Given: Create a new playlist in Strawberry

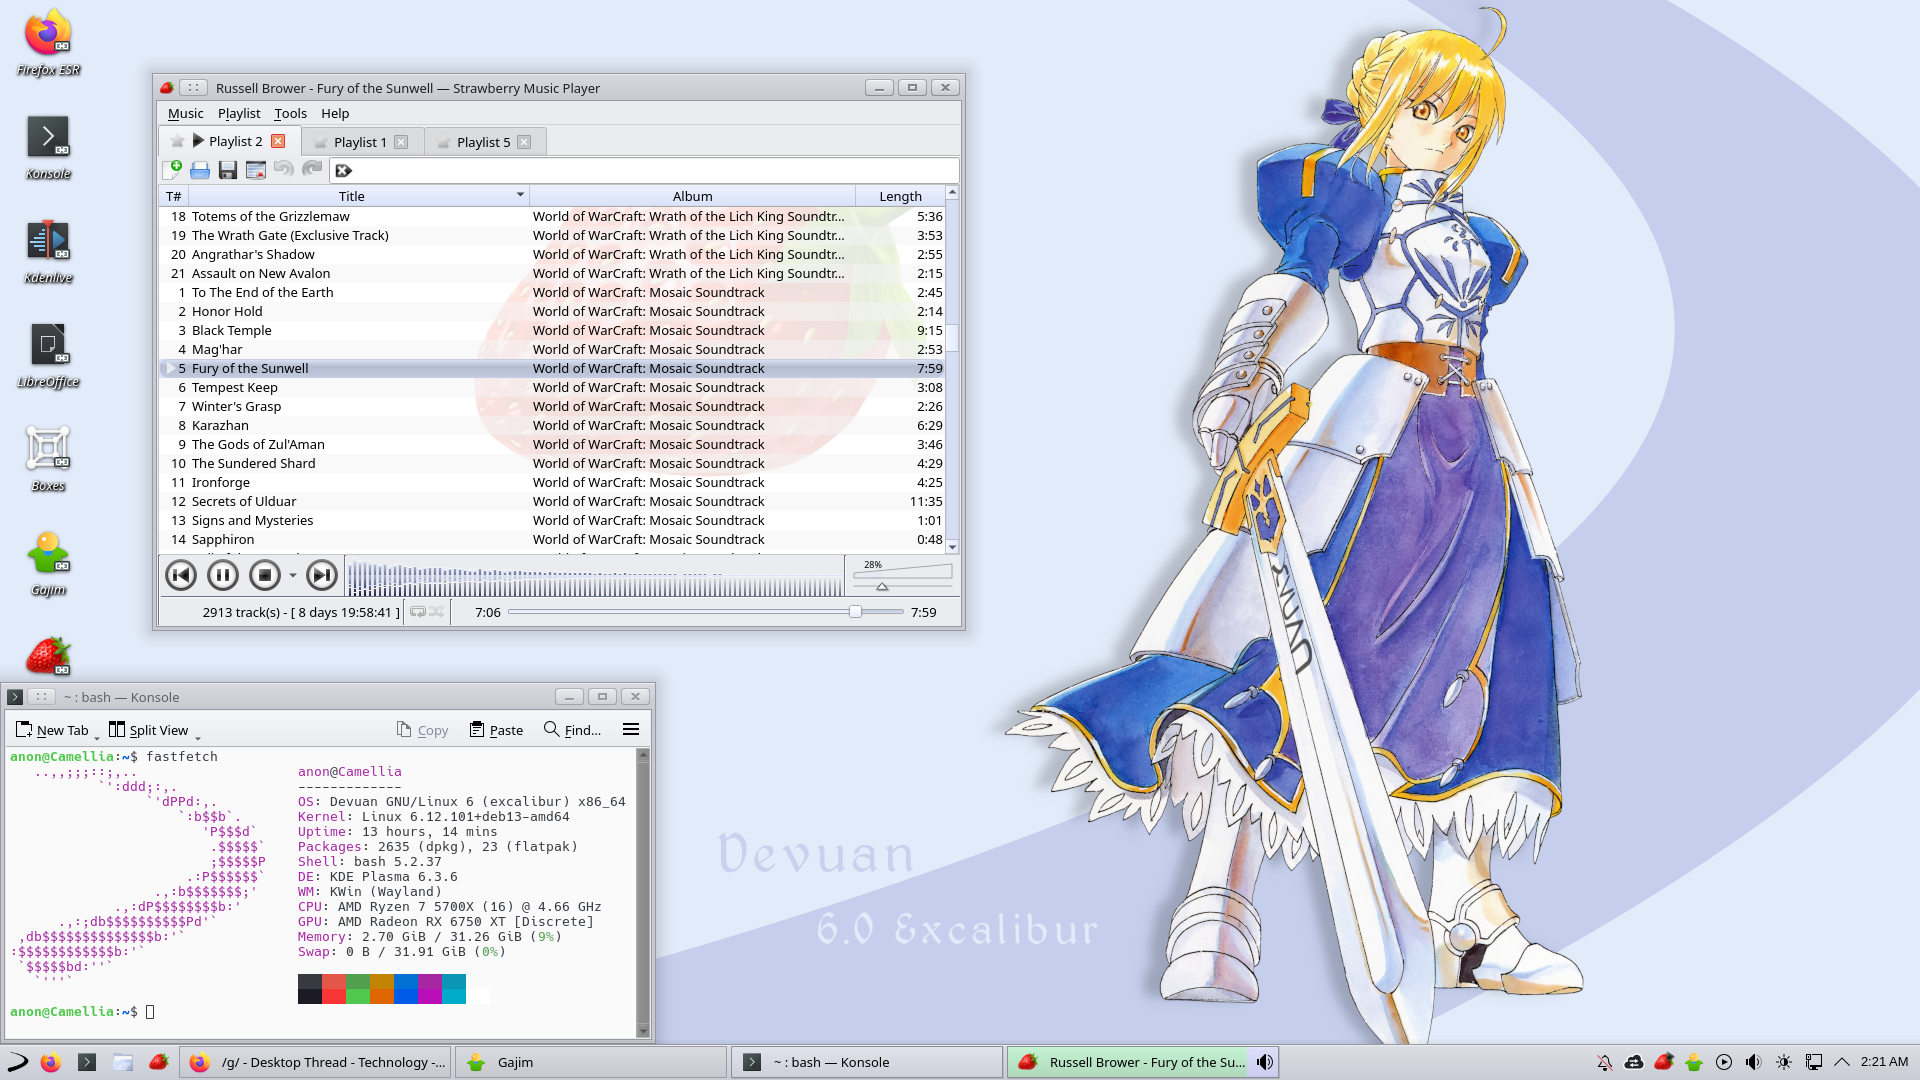Looking at the screenshot, I should 172,170.
